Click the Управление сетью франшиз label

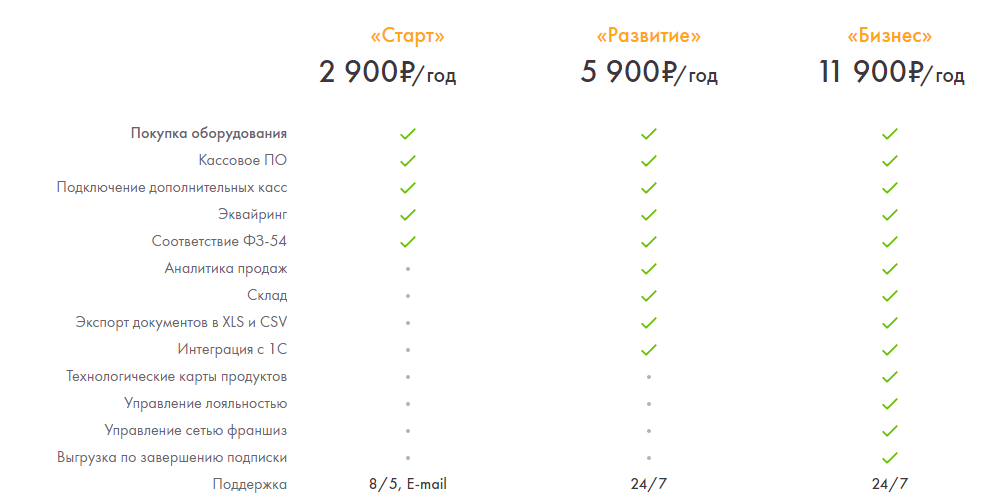[196, 430]
